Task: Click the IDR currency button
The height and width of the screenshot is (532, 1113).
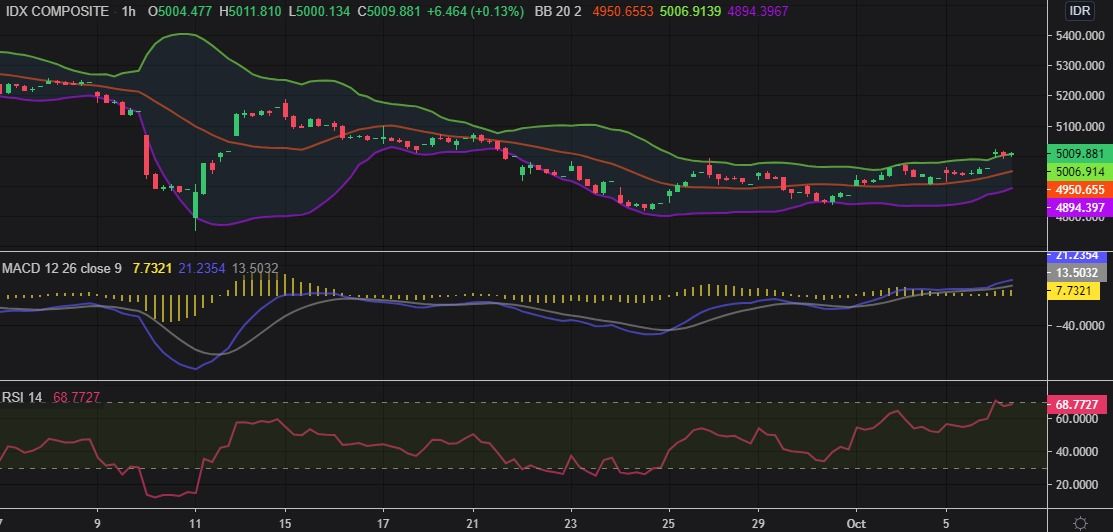Action: point(1080,11)
